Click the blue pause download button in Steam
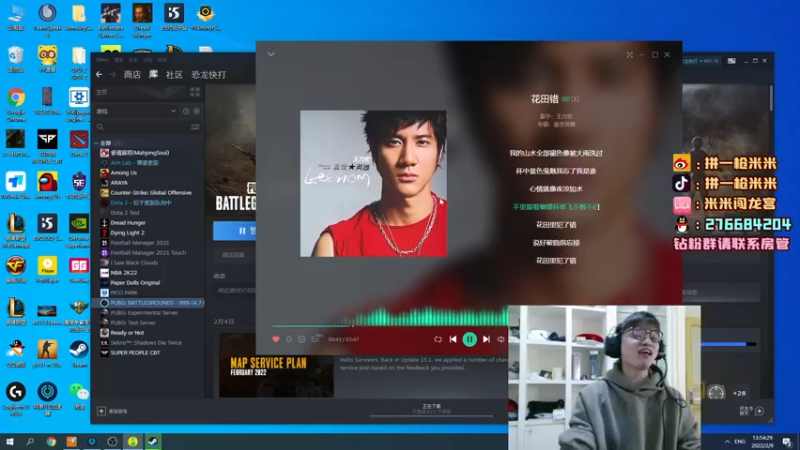Screen dimensions: 800x450 pyautogui.click(x=235, y=231)
